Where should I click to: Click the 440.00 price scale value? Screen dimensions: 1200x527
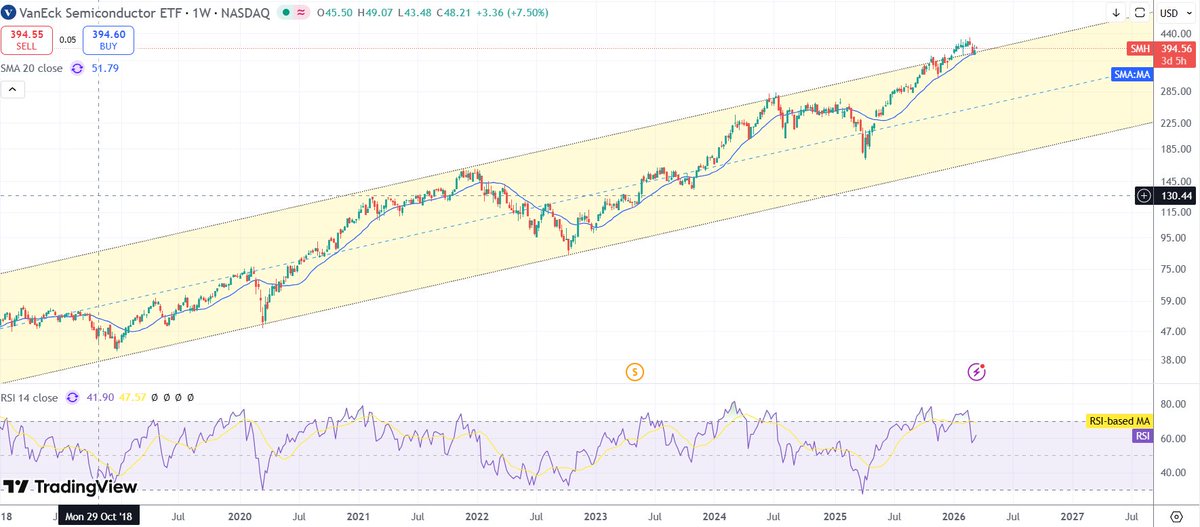[x=1176, y=34]
